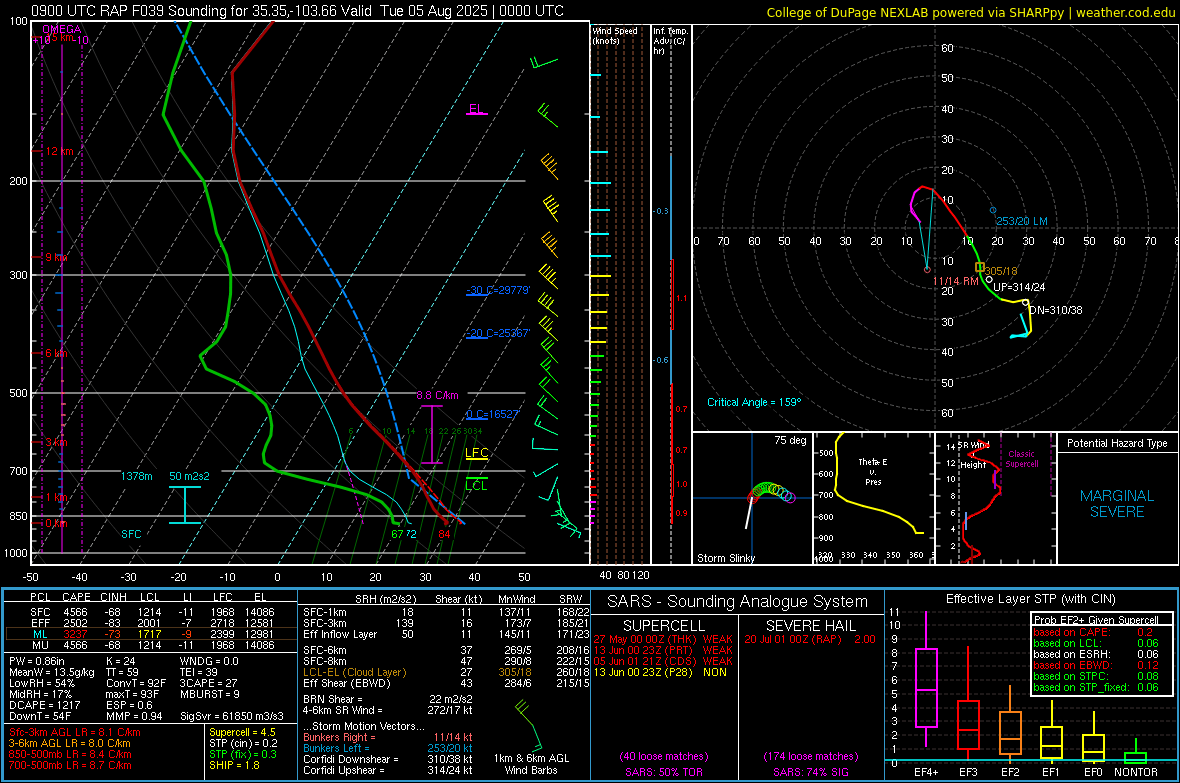This screenshot has height=783, width=1180.
Task: Click the 253/20 LM hodograph label
Action: (1021, 221)
